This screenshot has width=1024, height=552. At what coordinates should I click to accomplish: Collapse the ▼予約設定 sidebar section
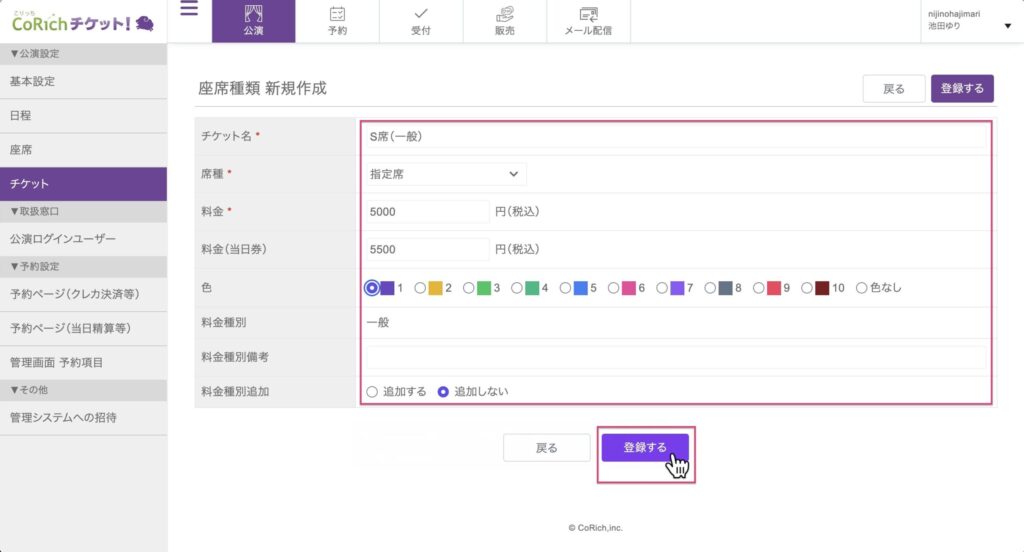click(x=34, y=266)
